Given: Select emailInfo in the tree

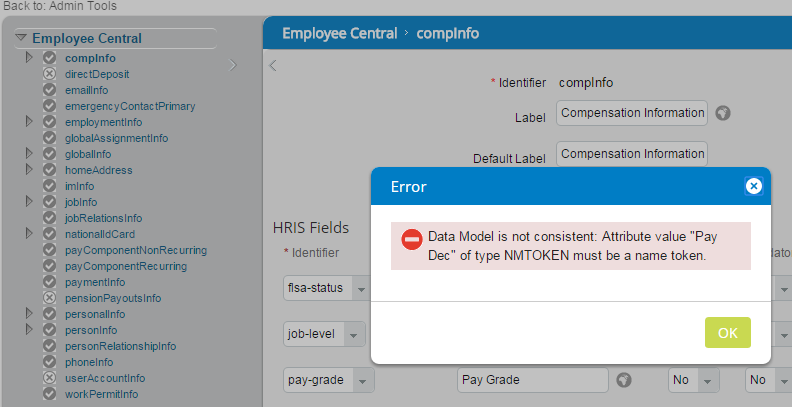Looking at the screenshot, I should click(x=86, y=90).
